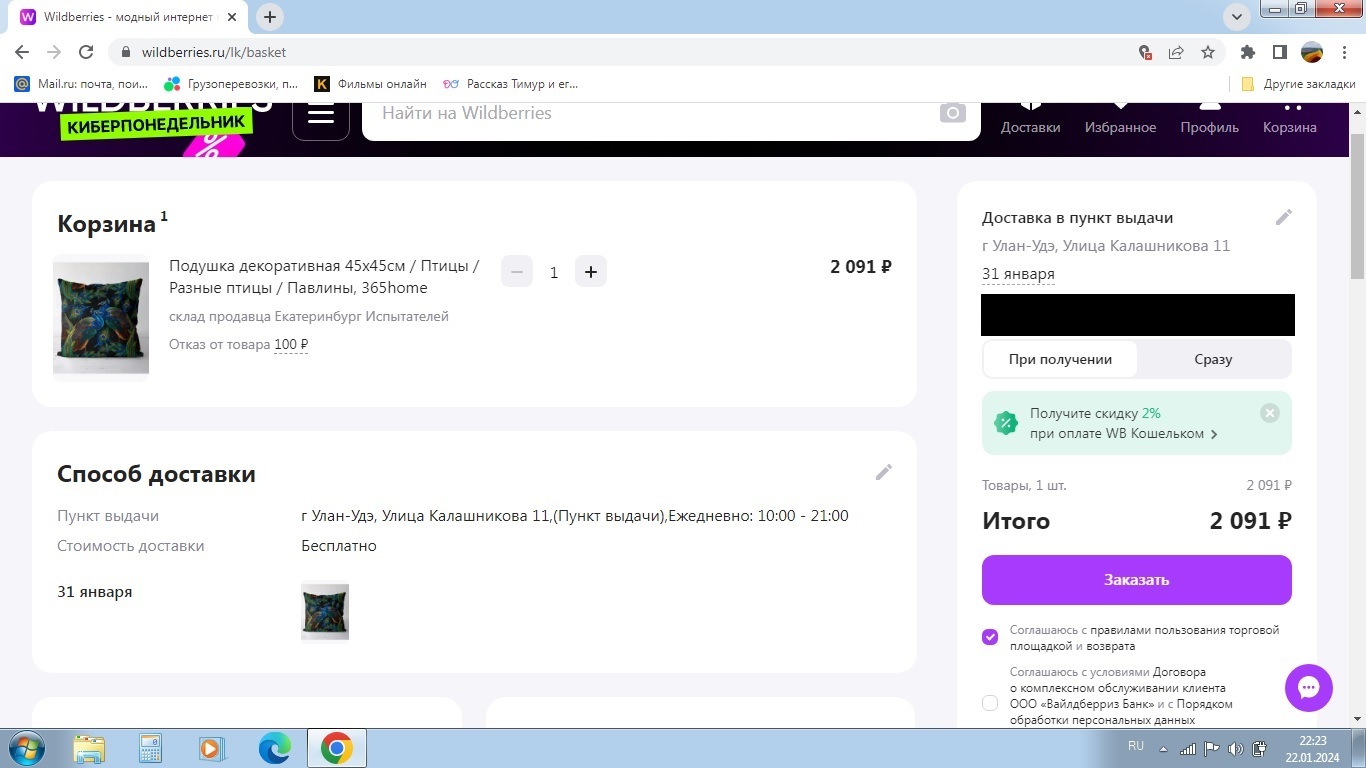1366x768 pixels.
Task: Open the Mail.ru bookmark
Action: coord(80,84)
